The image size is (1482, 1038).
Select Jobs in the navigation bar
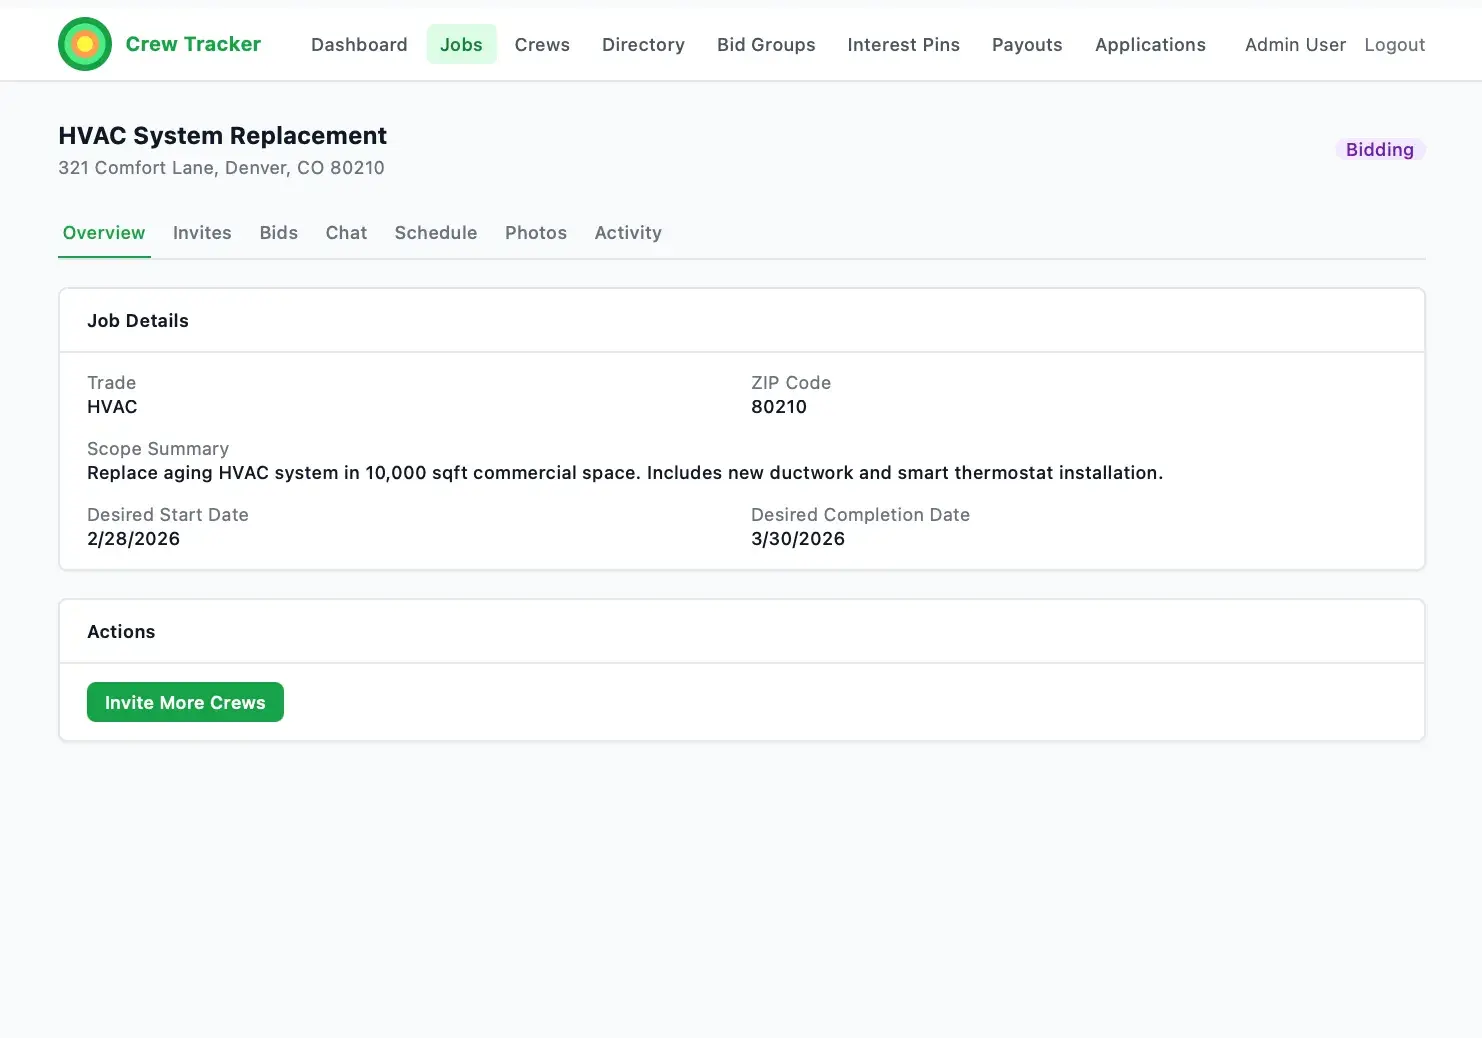tap(461, 45)
